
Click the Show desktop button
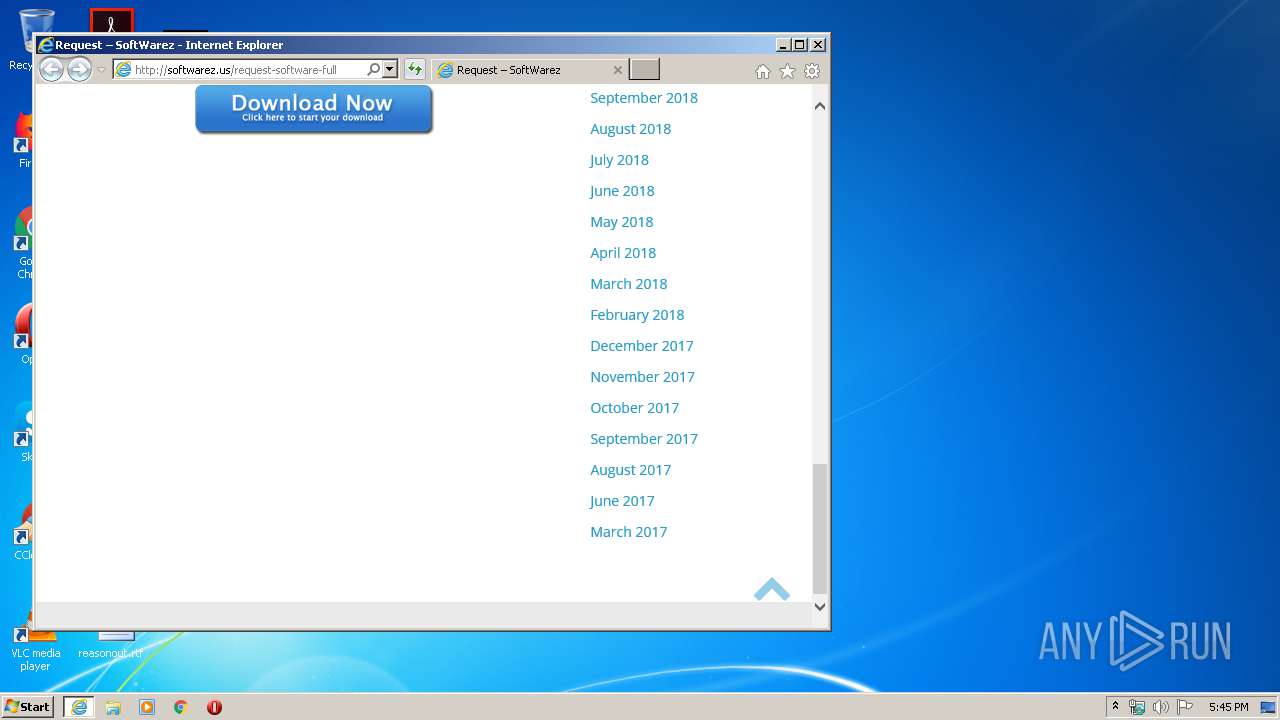[x=1269, y=707]
